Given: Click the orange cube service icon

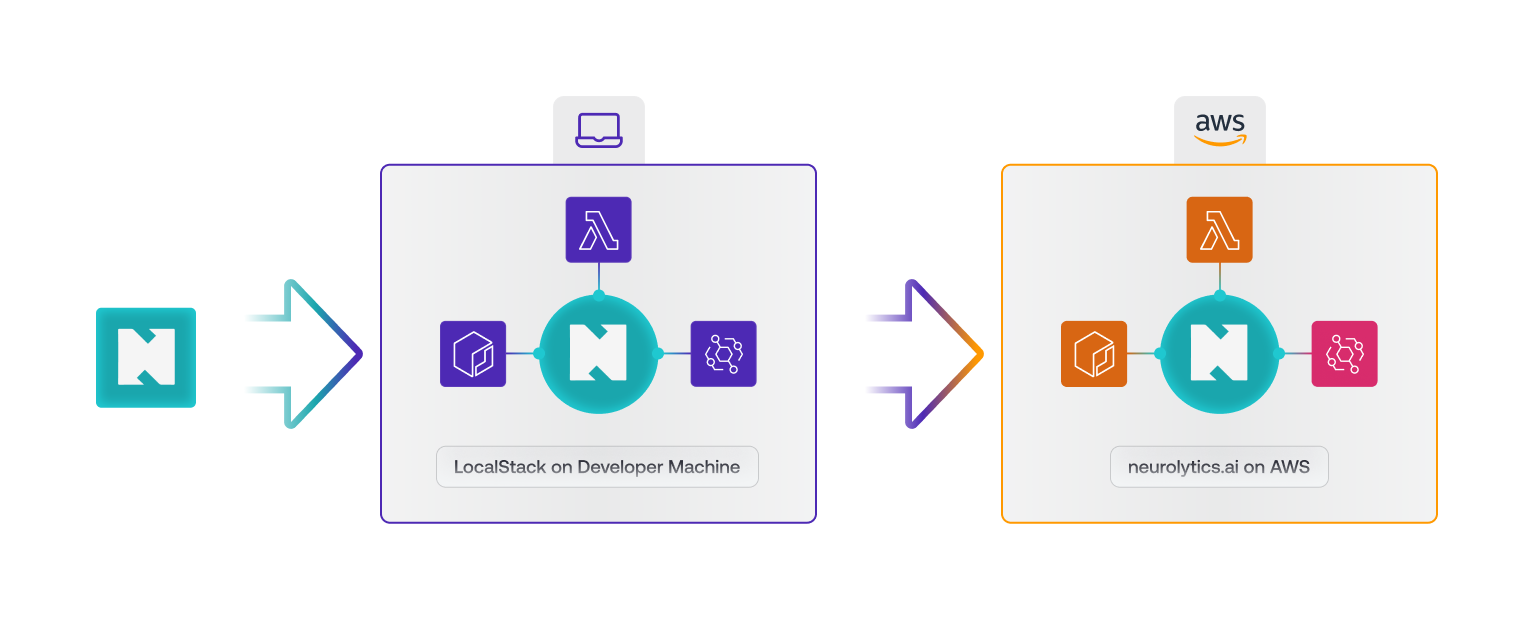Looking at the screenshot, I should (x=1094, y=354).
